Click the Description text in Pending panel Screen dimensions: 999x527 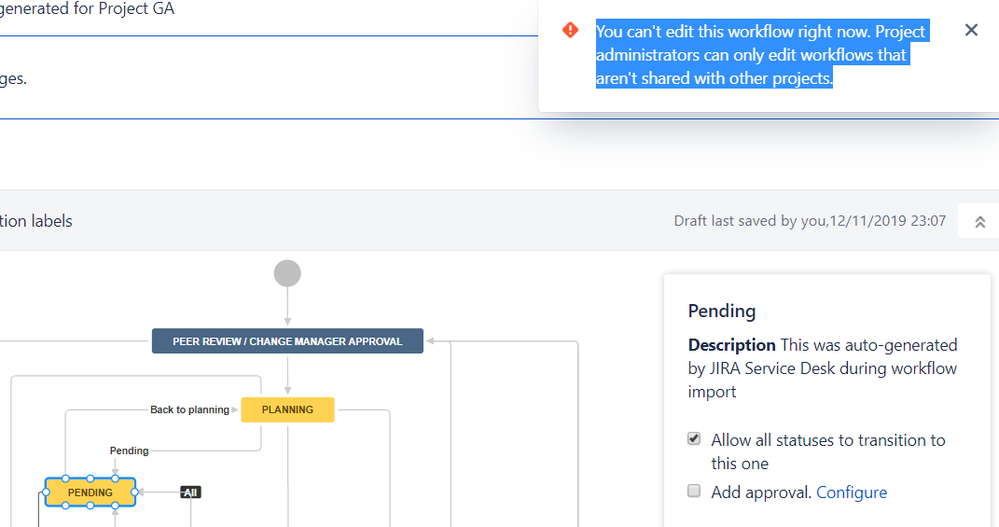coord(823,368)
